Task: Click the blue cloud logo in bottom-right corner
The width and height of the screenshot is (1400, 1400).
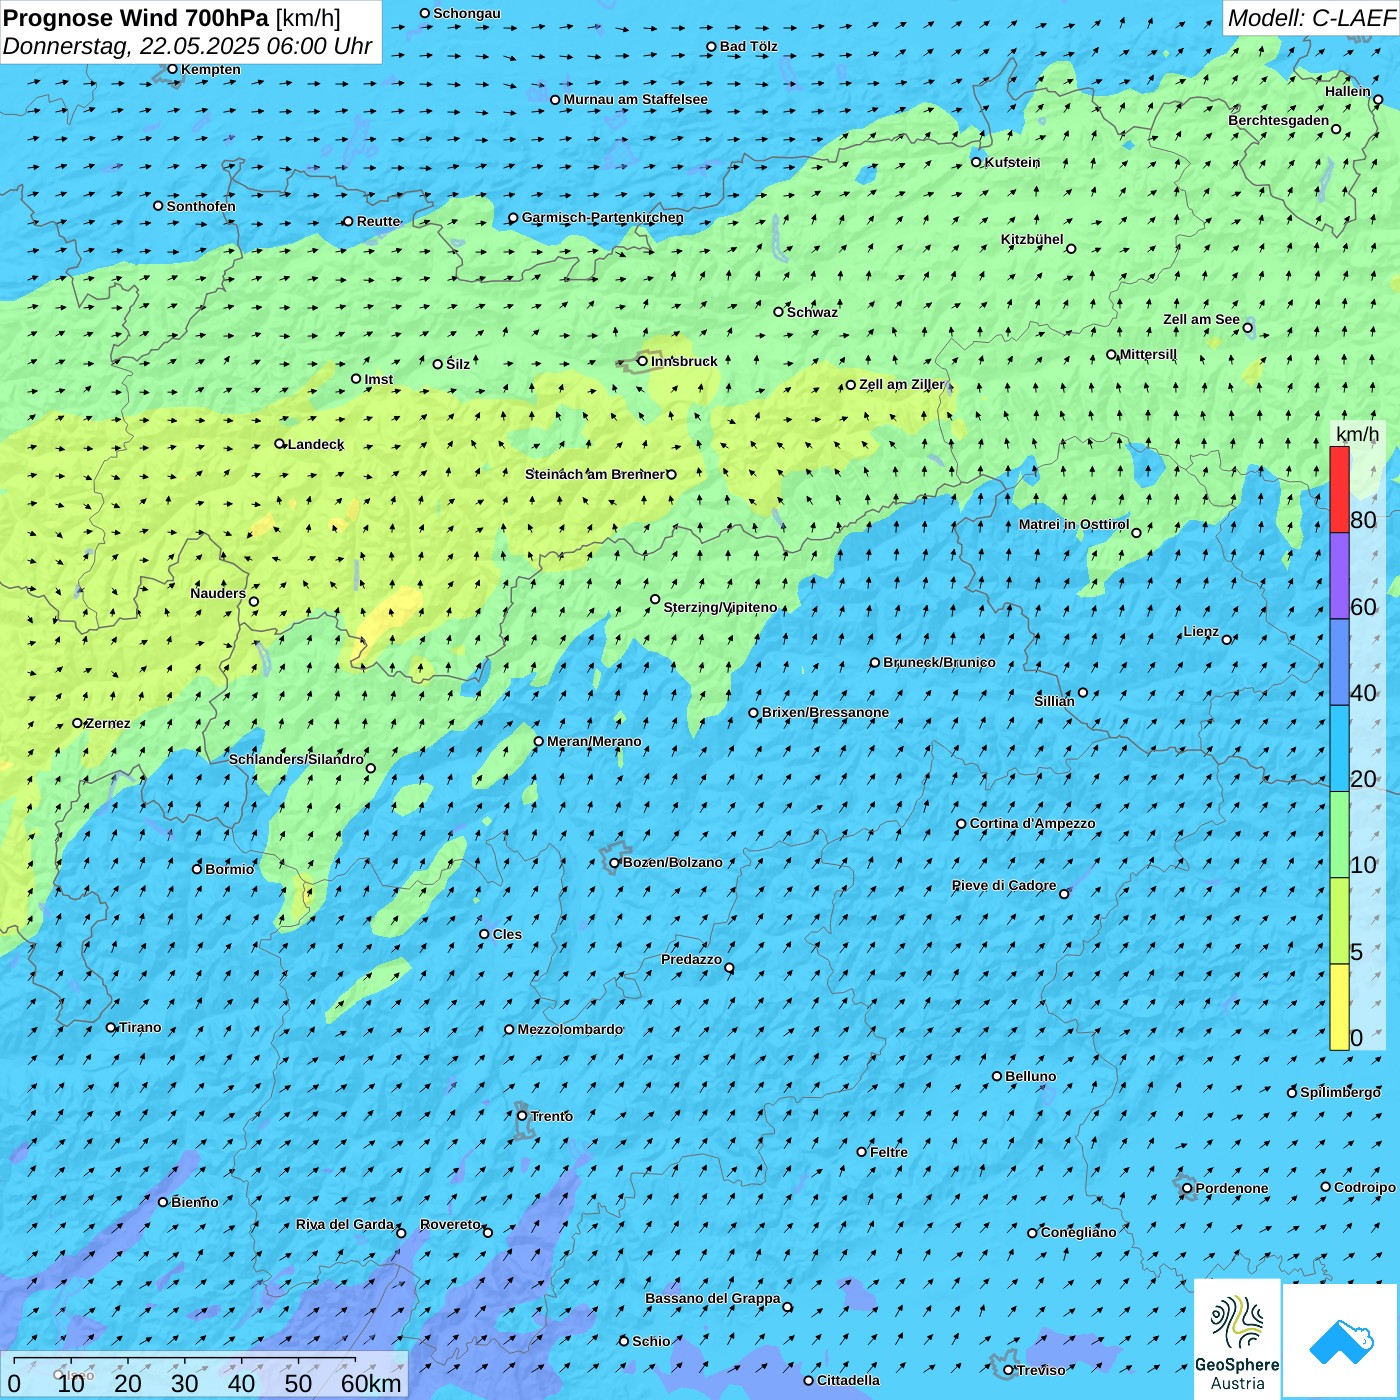Action: point(1340,1341)
